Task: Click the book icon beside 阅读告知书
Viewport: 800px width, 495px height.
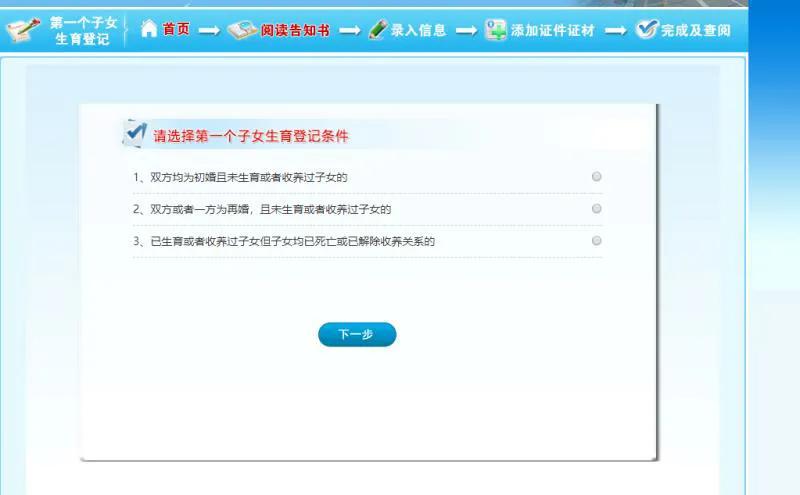Action: pyautogui.click(x=241, y=30)
